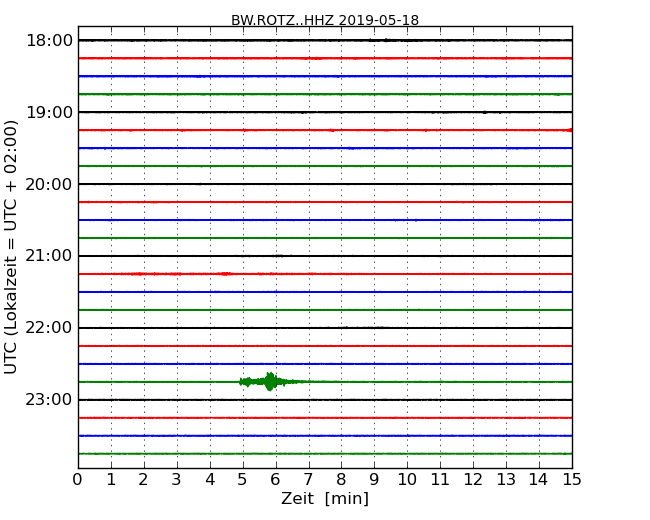The image size is (650, 520).
Task: Click the x-axis tick label 5
Action: click(243, 480)
